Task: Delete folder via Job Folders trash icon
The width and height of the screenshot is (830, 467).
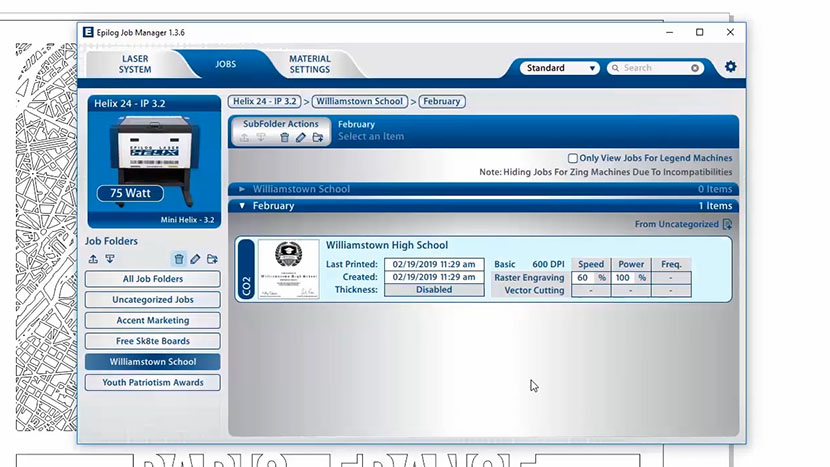Action: coord(179,259)
